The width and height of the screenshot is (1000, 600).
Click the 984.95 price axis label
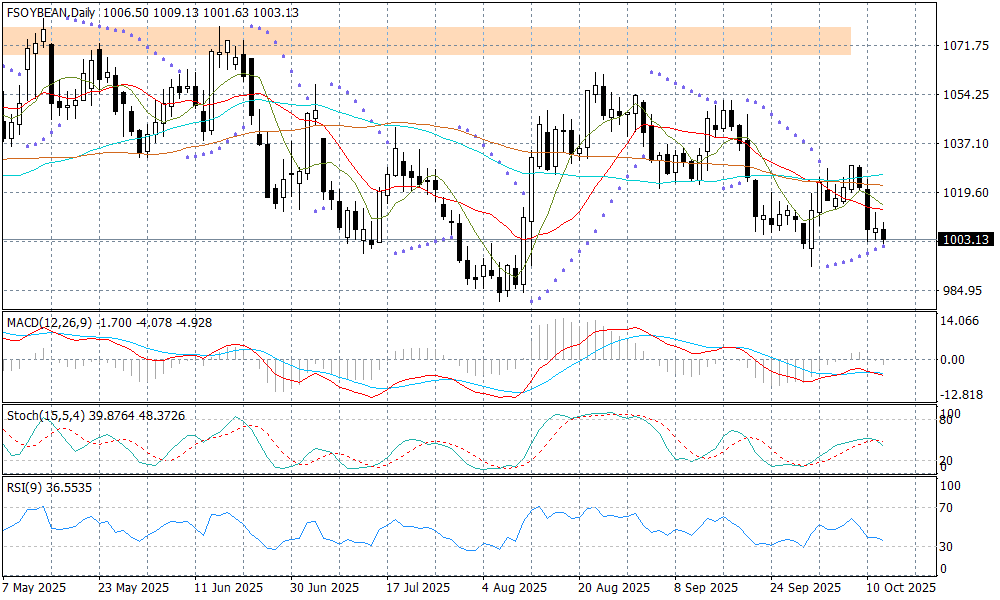click(965, 291)
